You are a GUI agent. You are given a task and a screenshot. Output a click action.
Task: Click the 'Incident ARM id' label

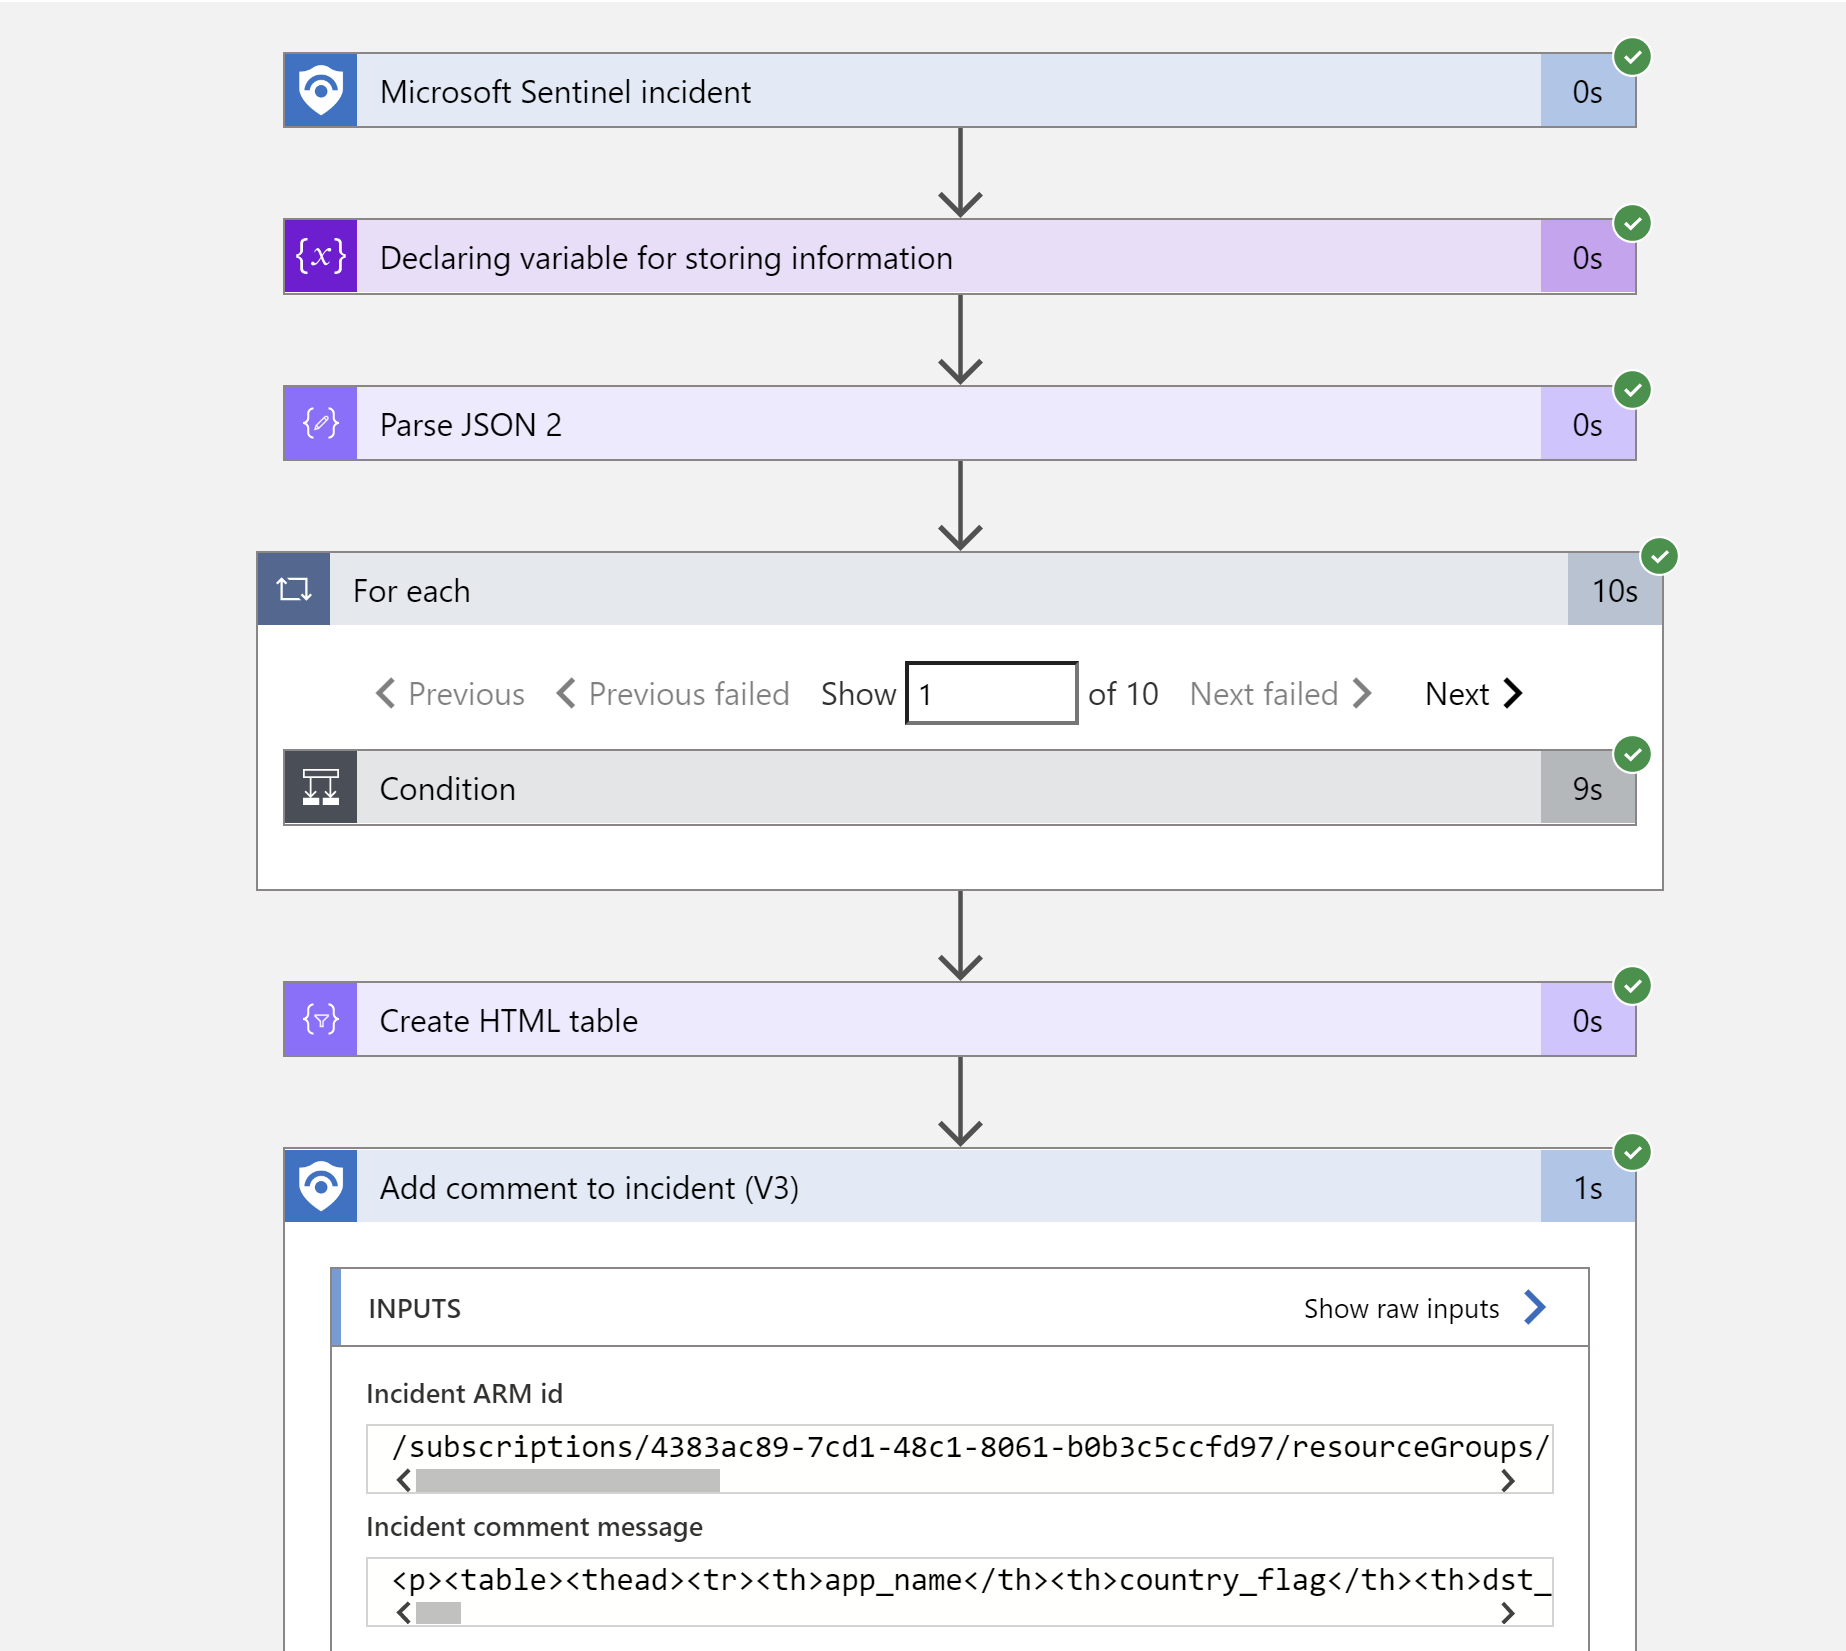click(465, 1393)
